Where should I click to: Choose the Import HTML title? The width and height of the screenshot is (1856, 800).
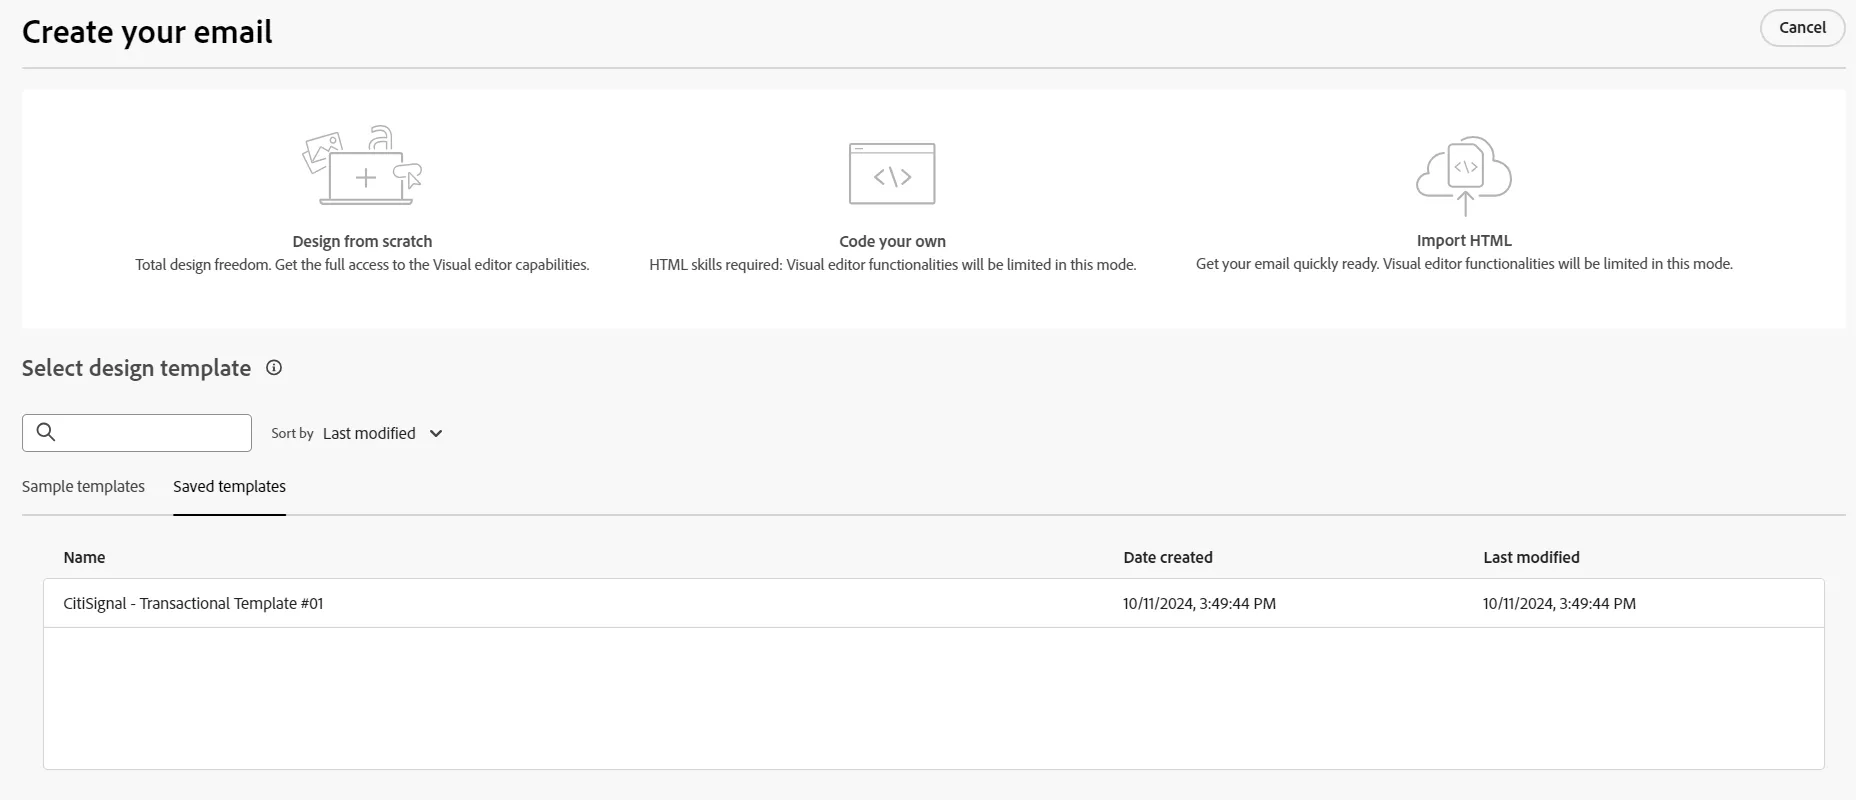[x=1464, y=240]
